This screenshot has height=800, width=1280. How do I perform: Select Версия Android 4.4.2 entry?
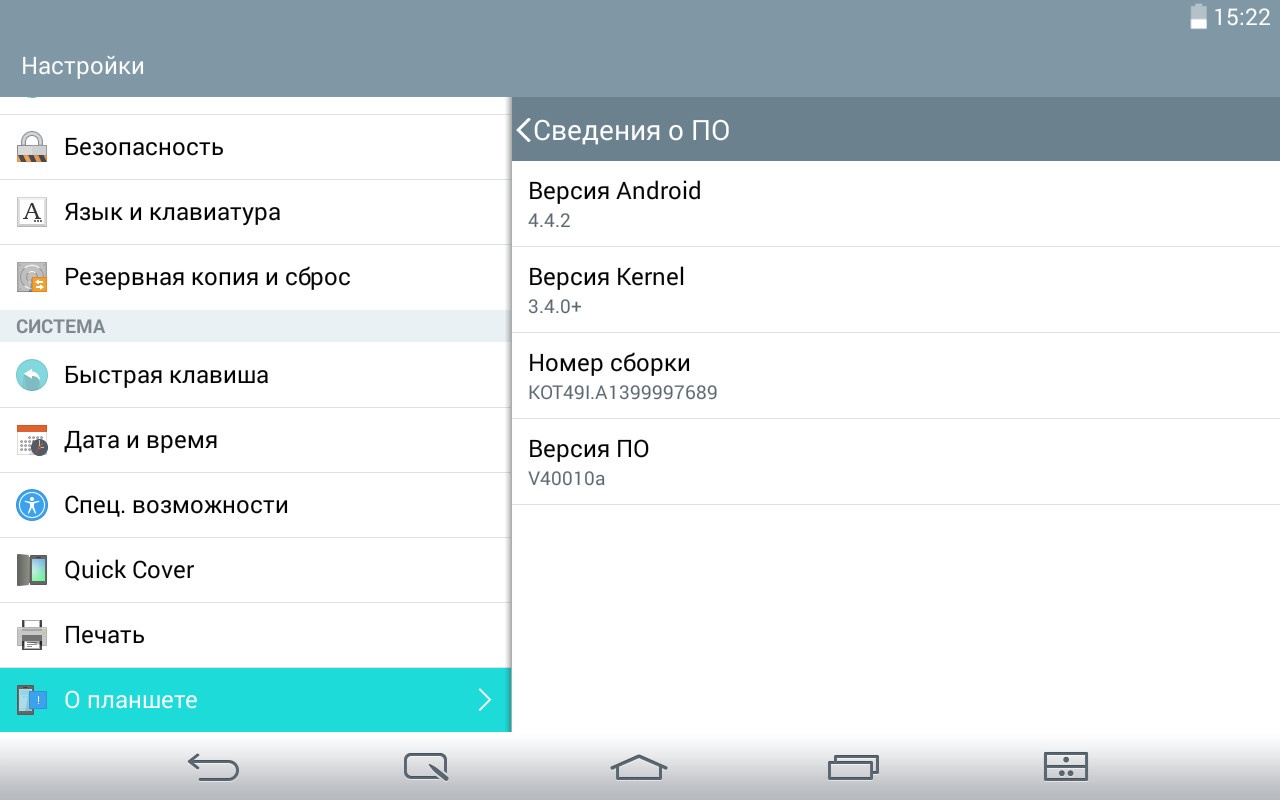pyautogui.click(x=895, y=204)
